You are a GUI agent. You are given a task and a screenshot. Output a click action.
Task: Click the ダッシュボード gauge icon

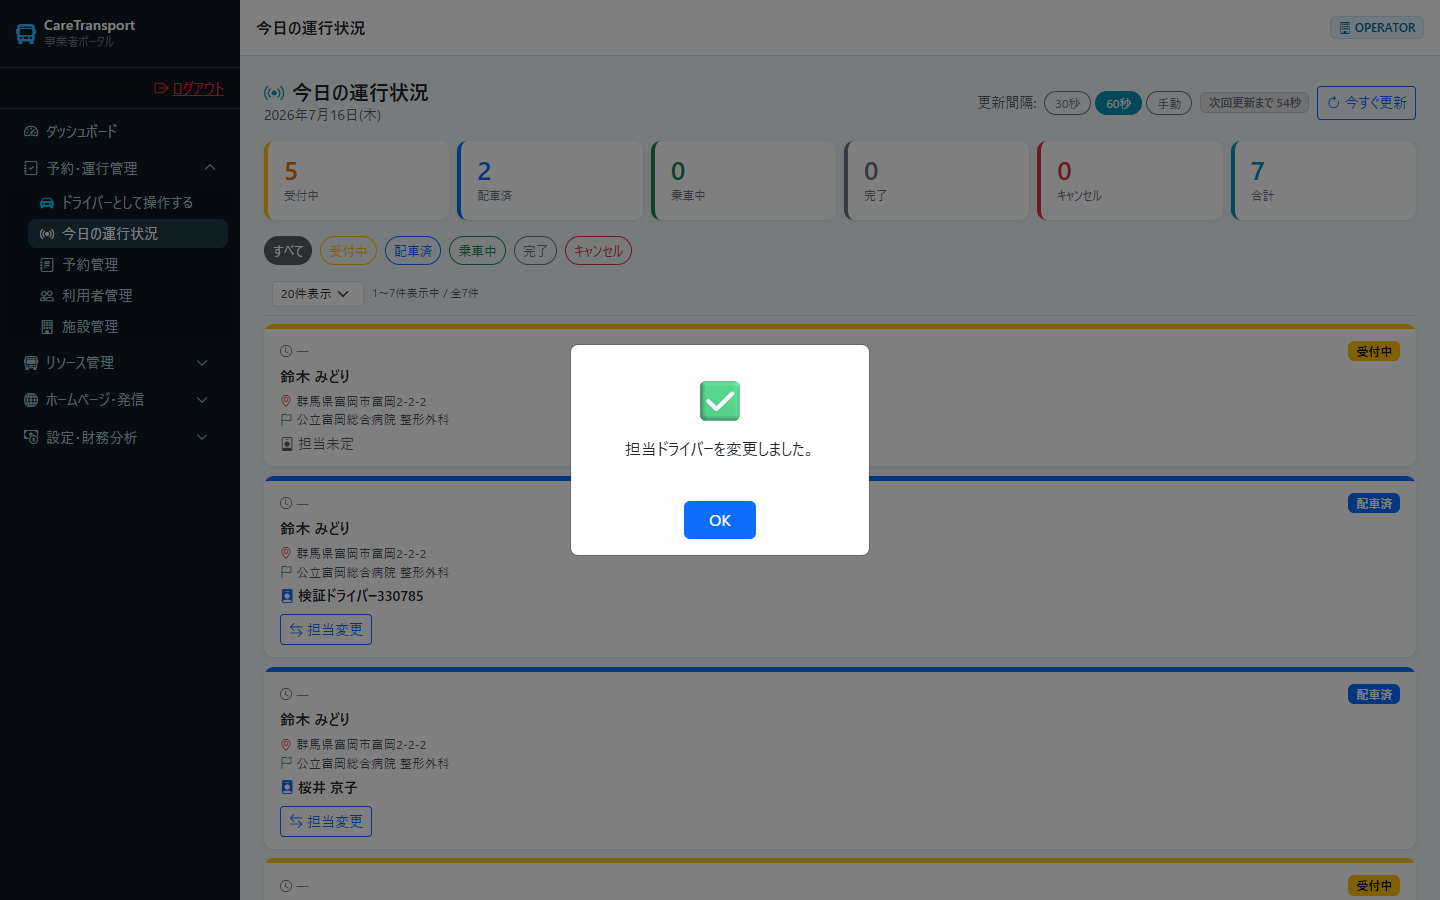pyautogui.click(x=31, y=131)
